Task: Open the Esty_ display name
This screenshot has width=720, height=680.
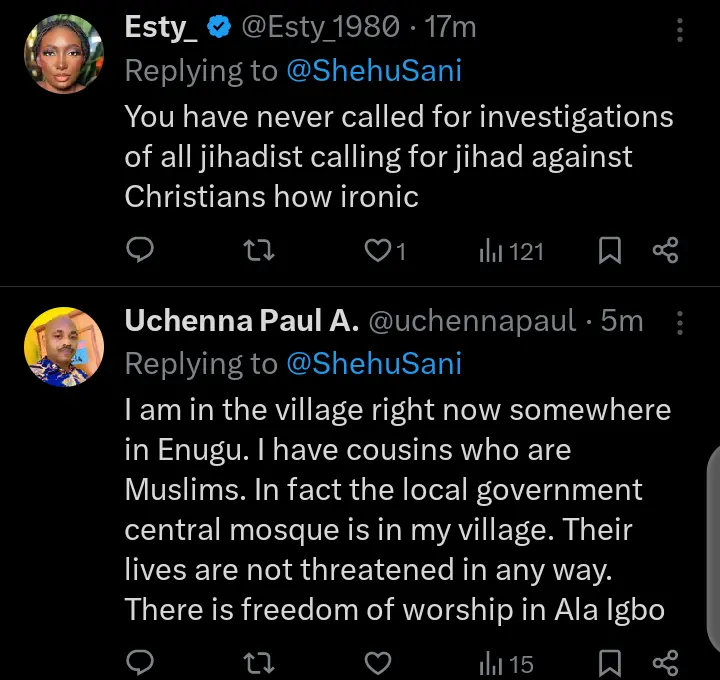Action: 161,29
